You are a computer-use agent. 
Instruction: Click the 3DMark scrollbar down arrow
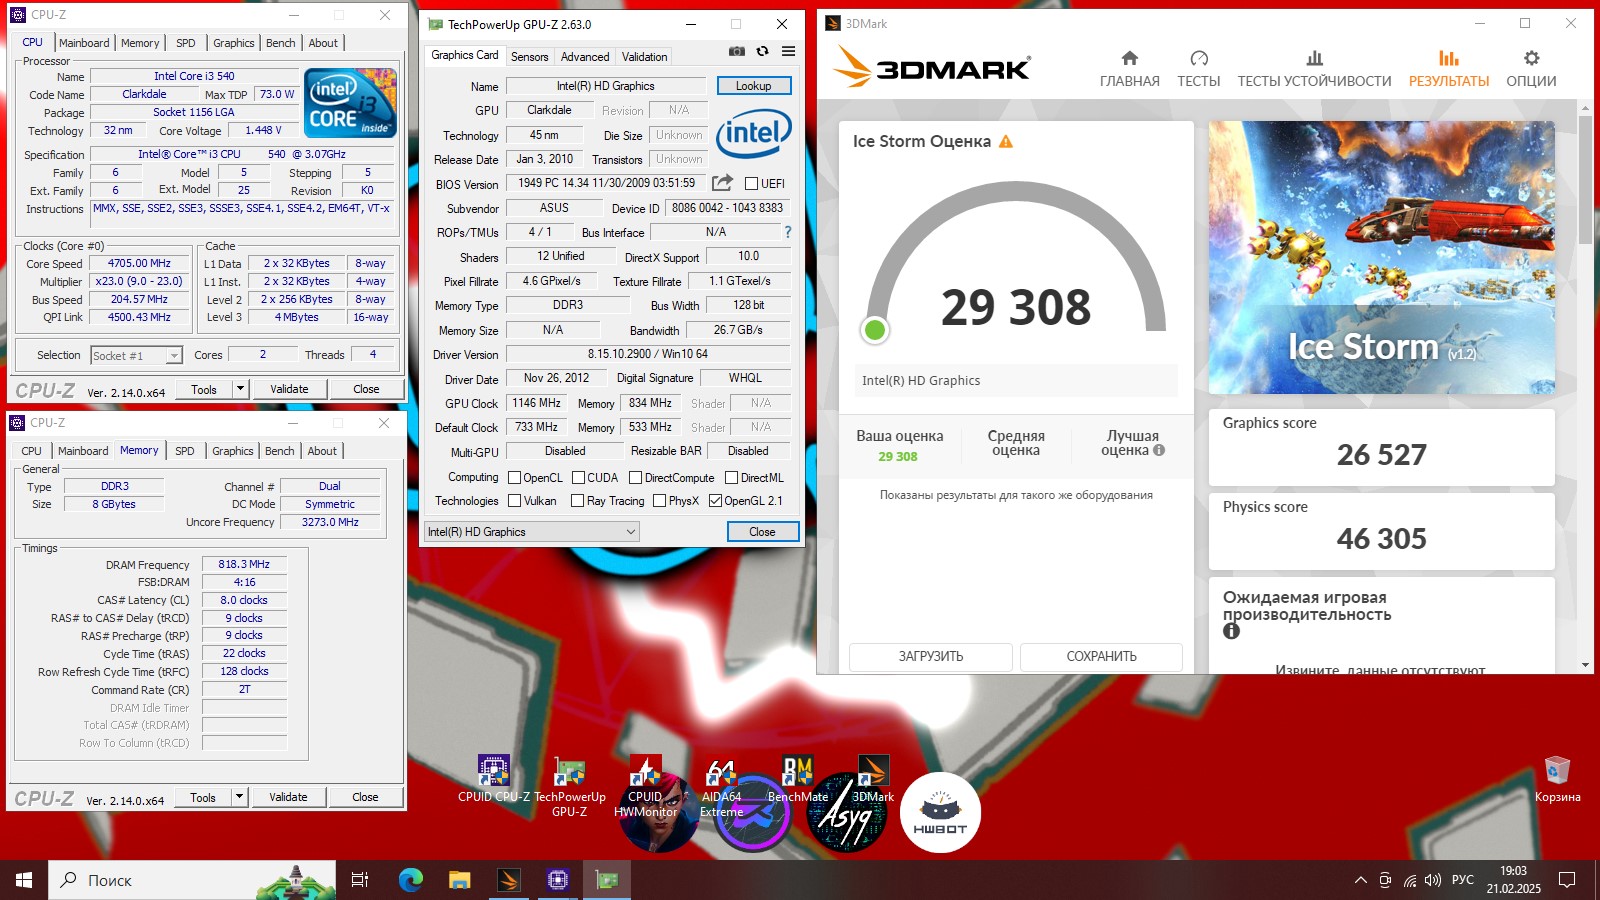[1585, 665]
